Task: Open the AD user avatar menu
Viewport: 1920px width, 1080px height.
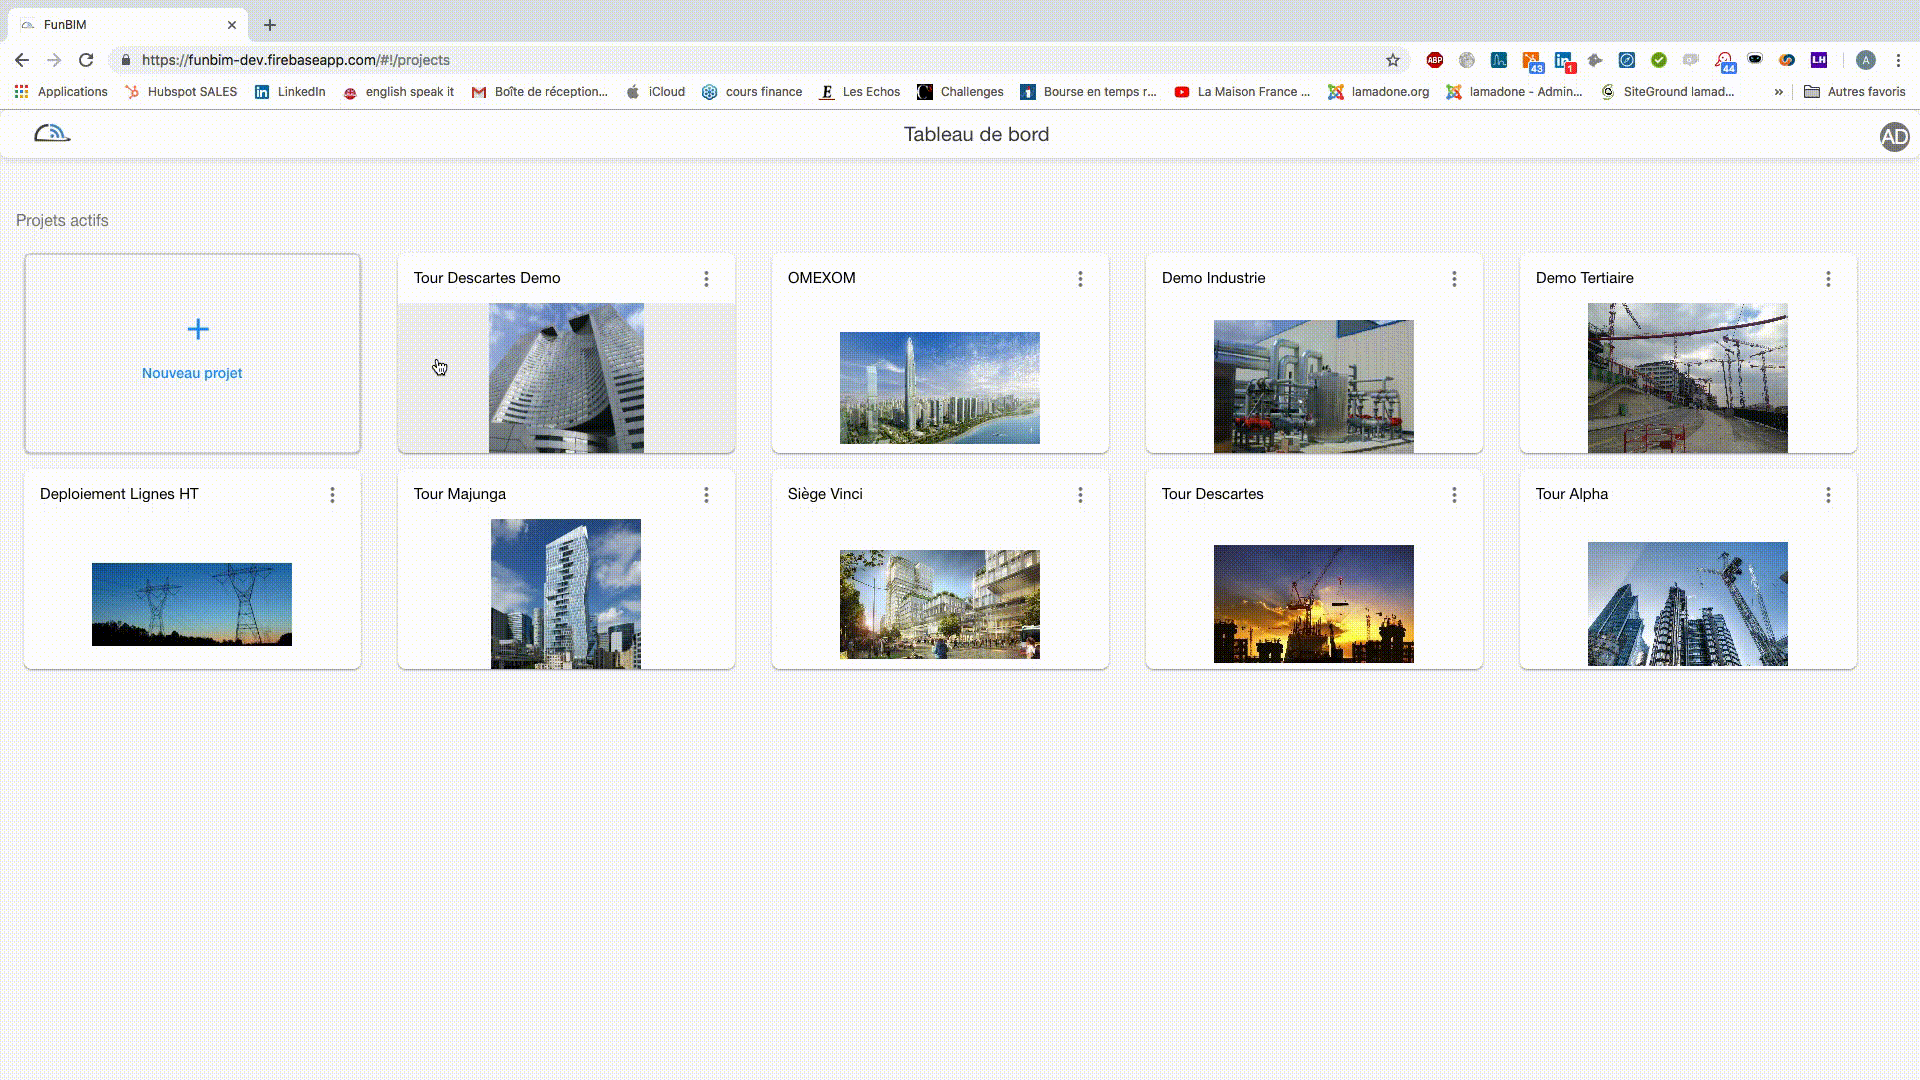Action: click(1894, 136)
